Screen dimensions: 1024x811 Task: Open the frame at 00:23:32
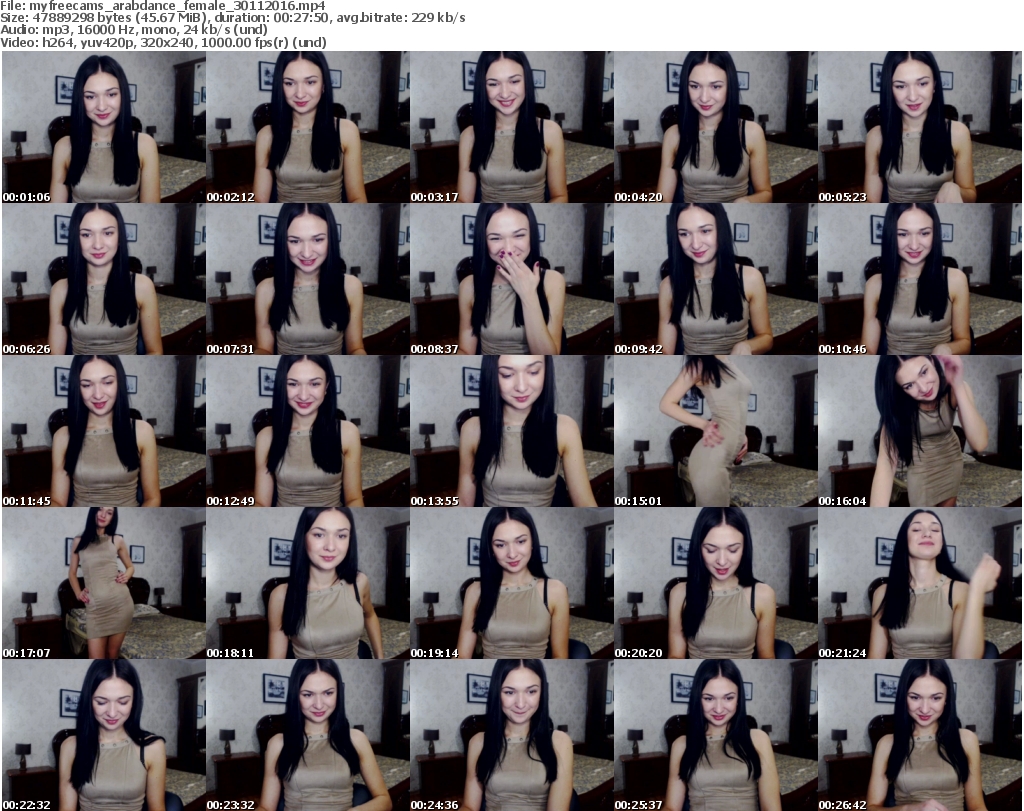[x=308, y=735]
